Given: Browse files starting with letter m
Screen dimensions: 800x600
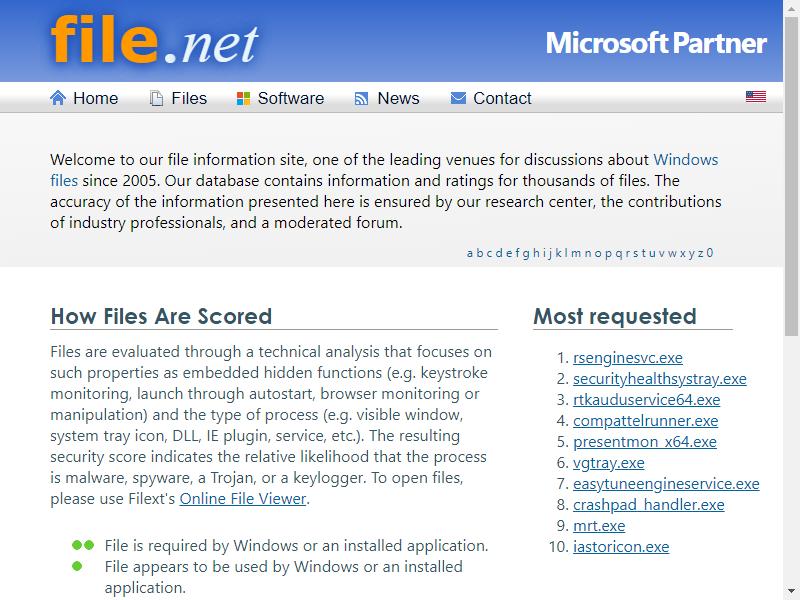Looking at the screenshot, I should tap(576, 253).
